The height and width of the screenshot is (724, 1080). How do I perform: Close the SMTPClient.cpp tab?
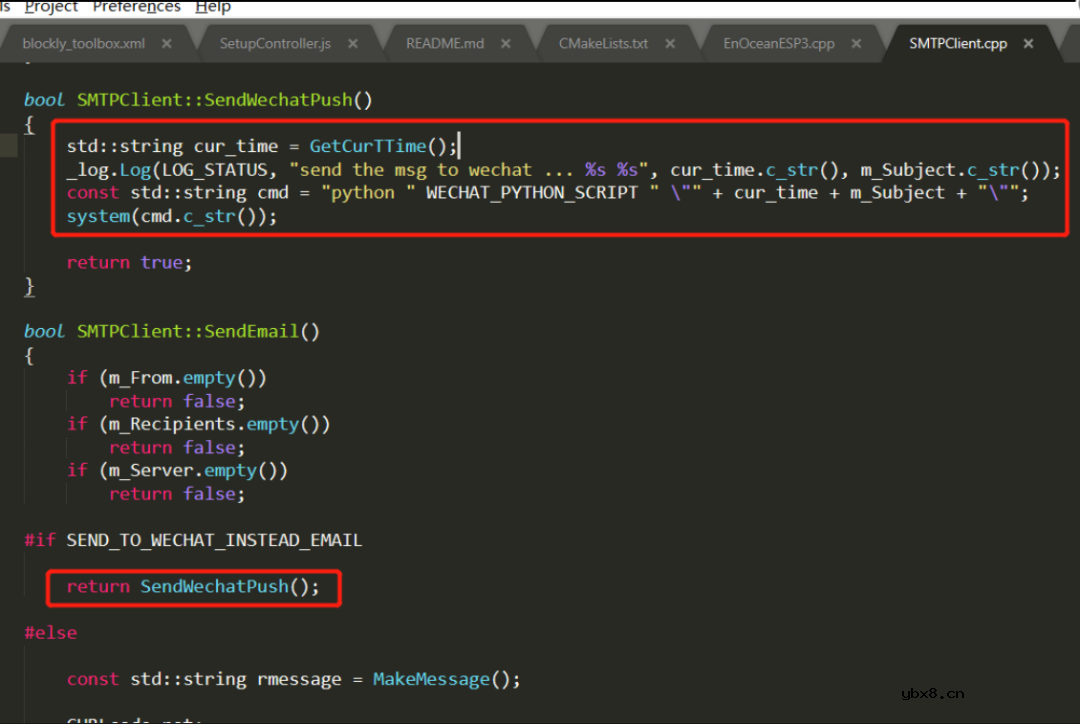coord(1029,44)
